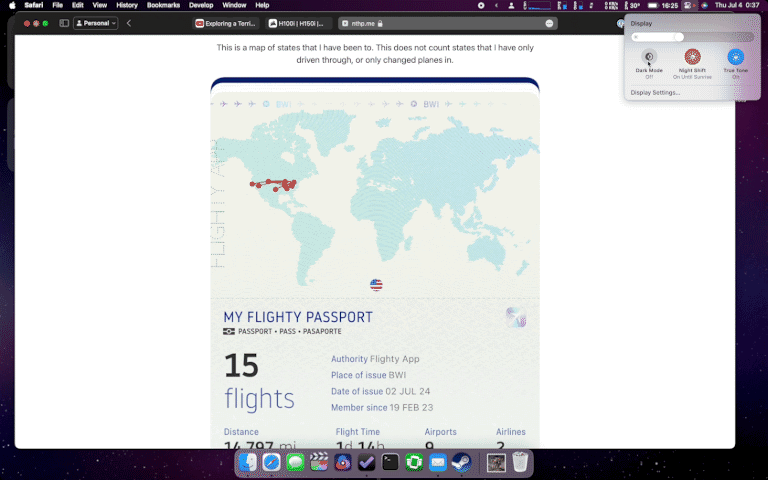The height and width of the screenshot is (480, 768).
Task: Open Mail app in the Dock
Action: click(x=437, y=462)
